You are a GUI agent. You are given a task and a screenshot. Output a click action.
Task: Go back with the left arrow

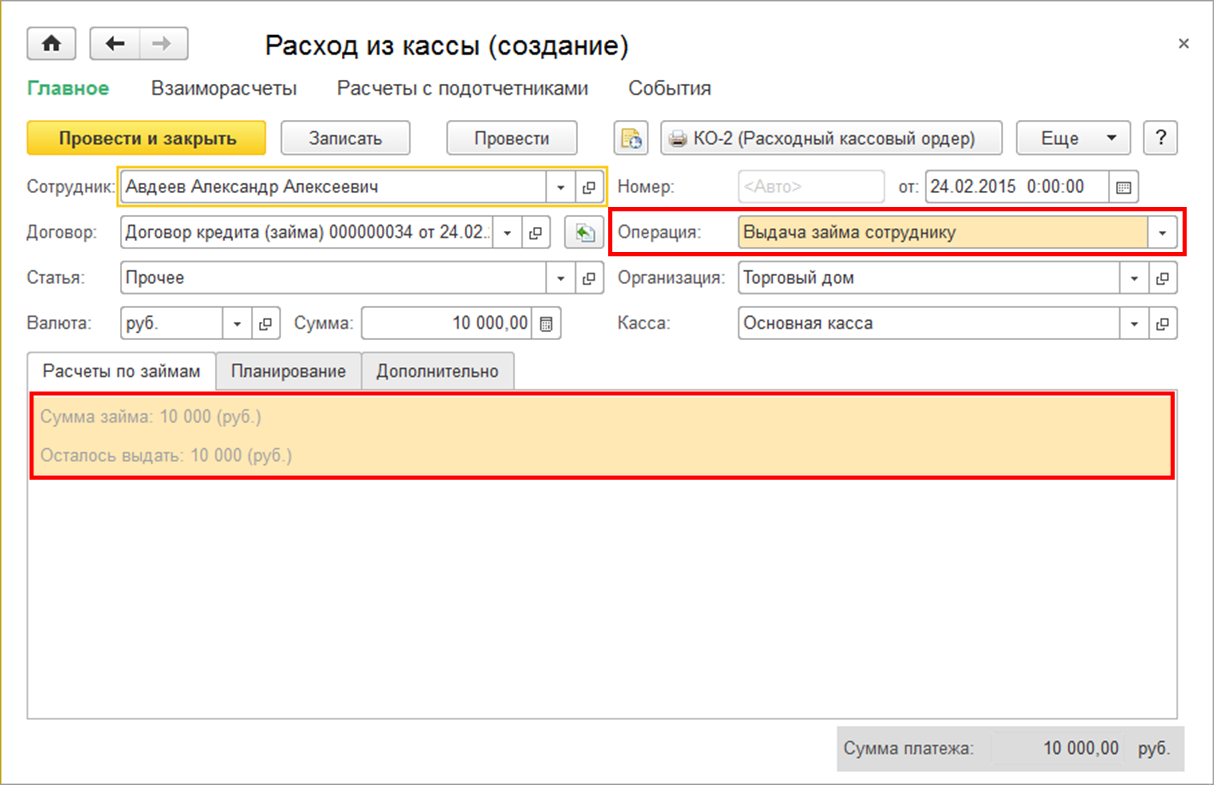pos(114,44)
